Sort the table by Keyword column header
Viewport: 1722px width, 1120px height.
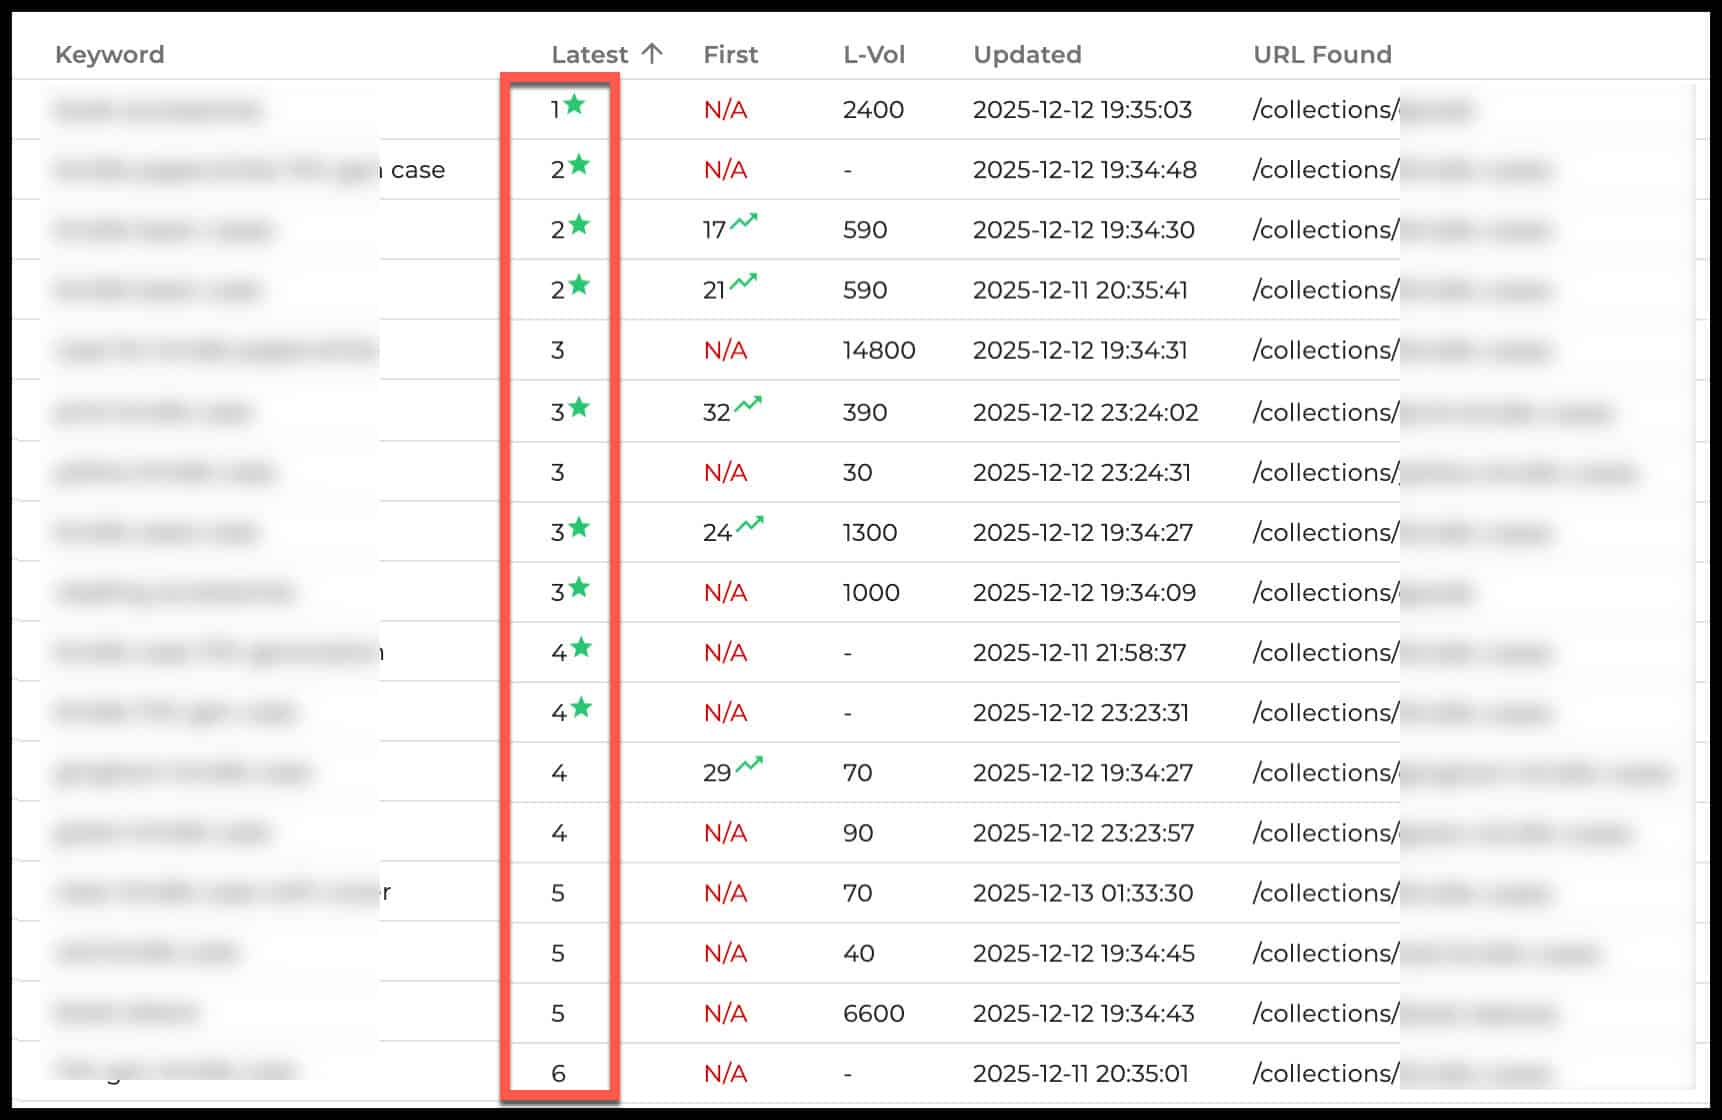coord(109,54)
